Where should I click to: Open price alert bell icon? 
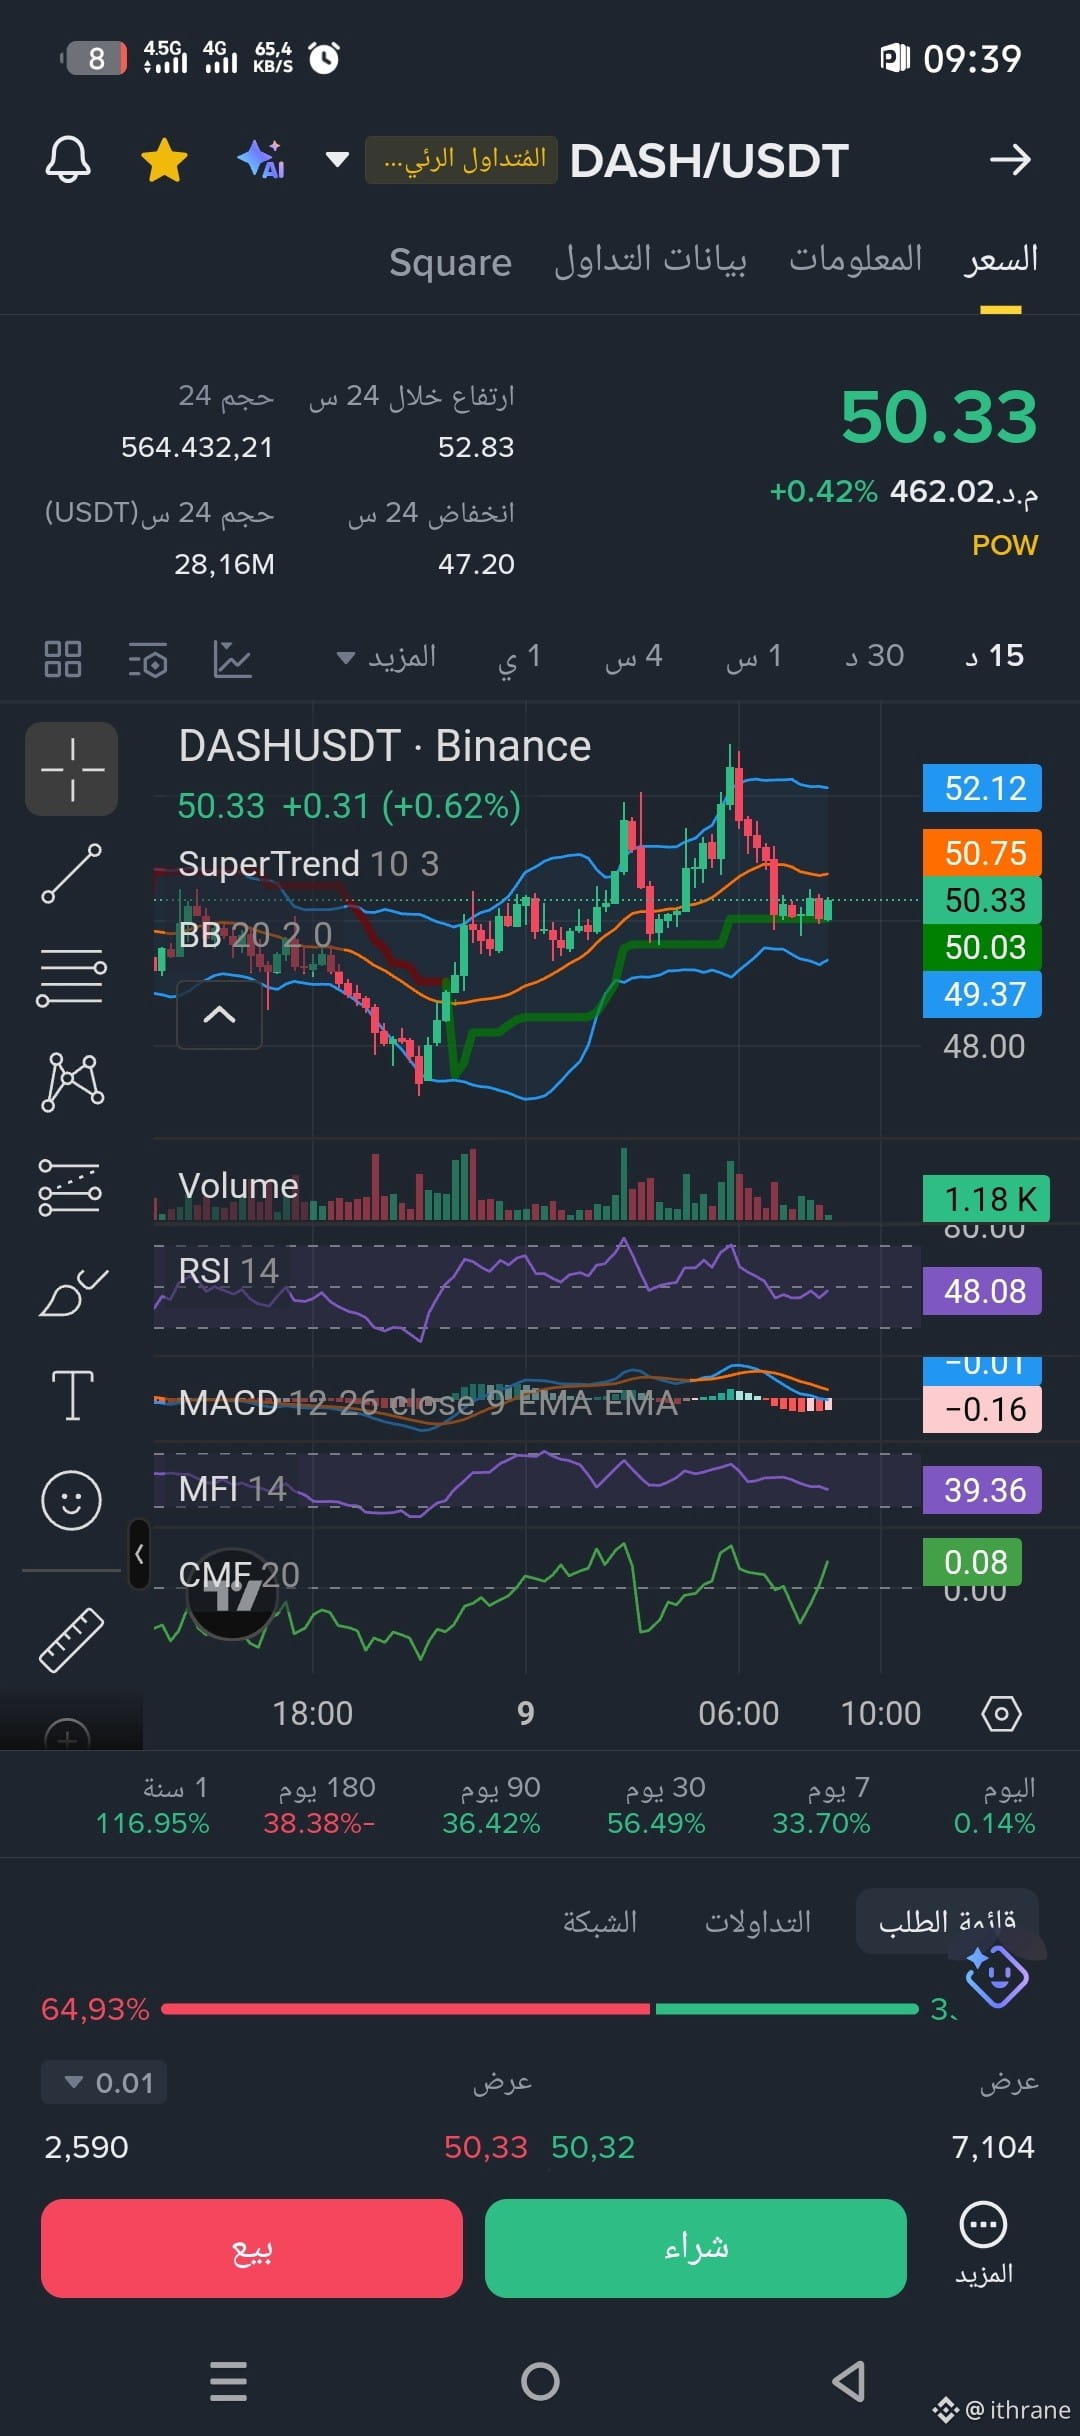[x=68, y=160]
